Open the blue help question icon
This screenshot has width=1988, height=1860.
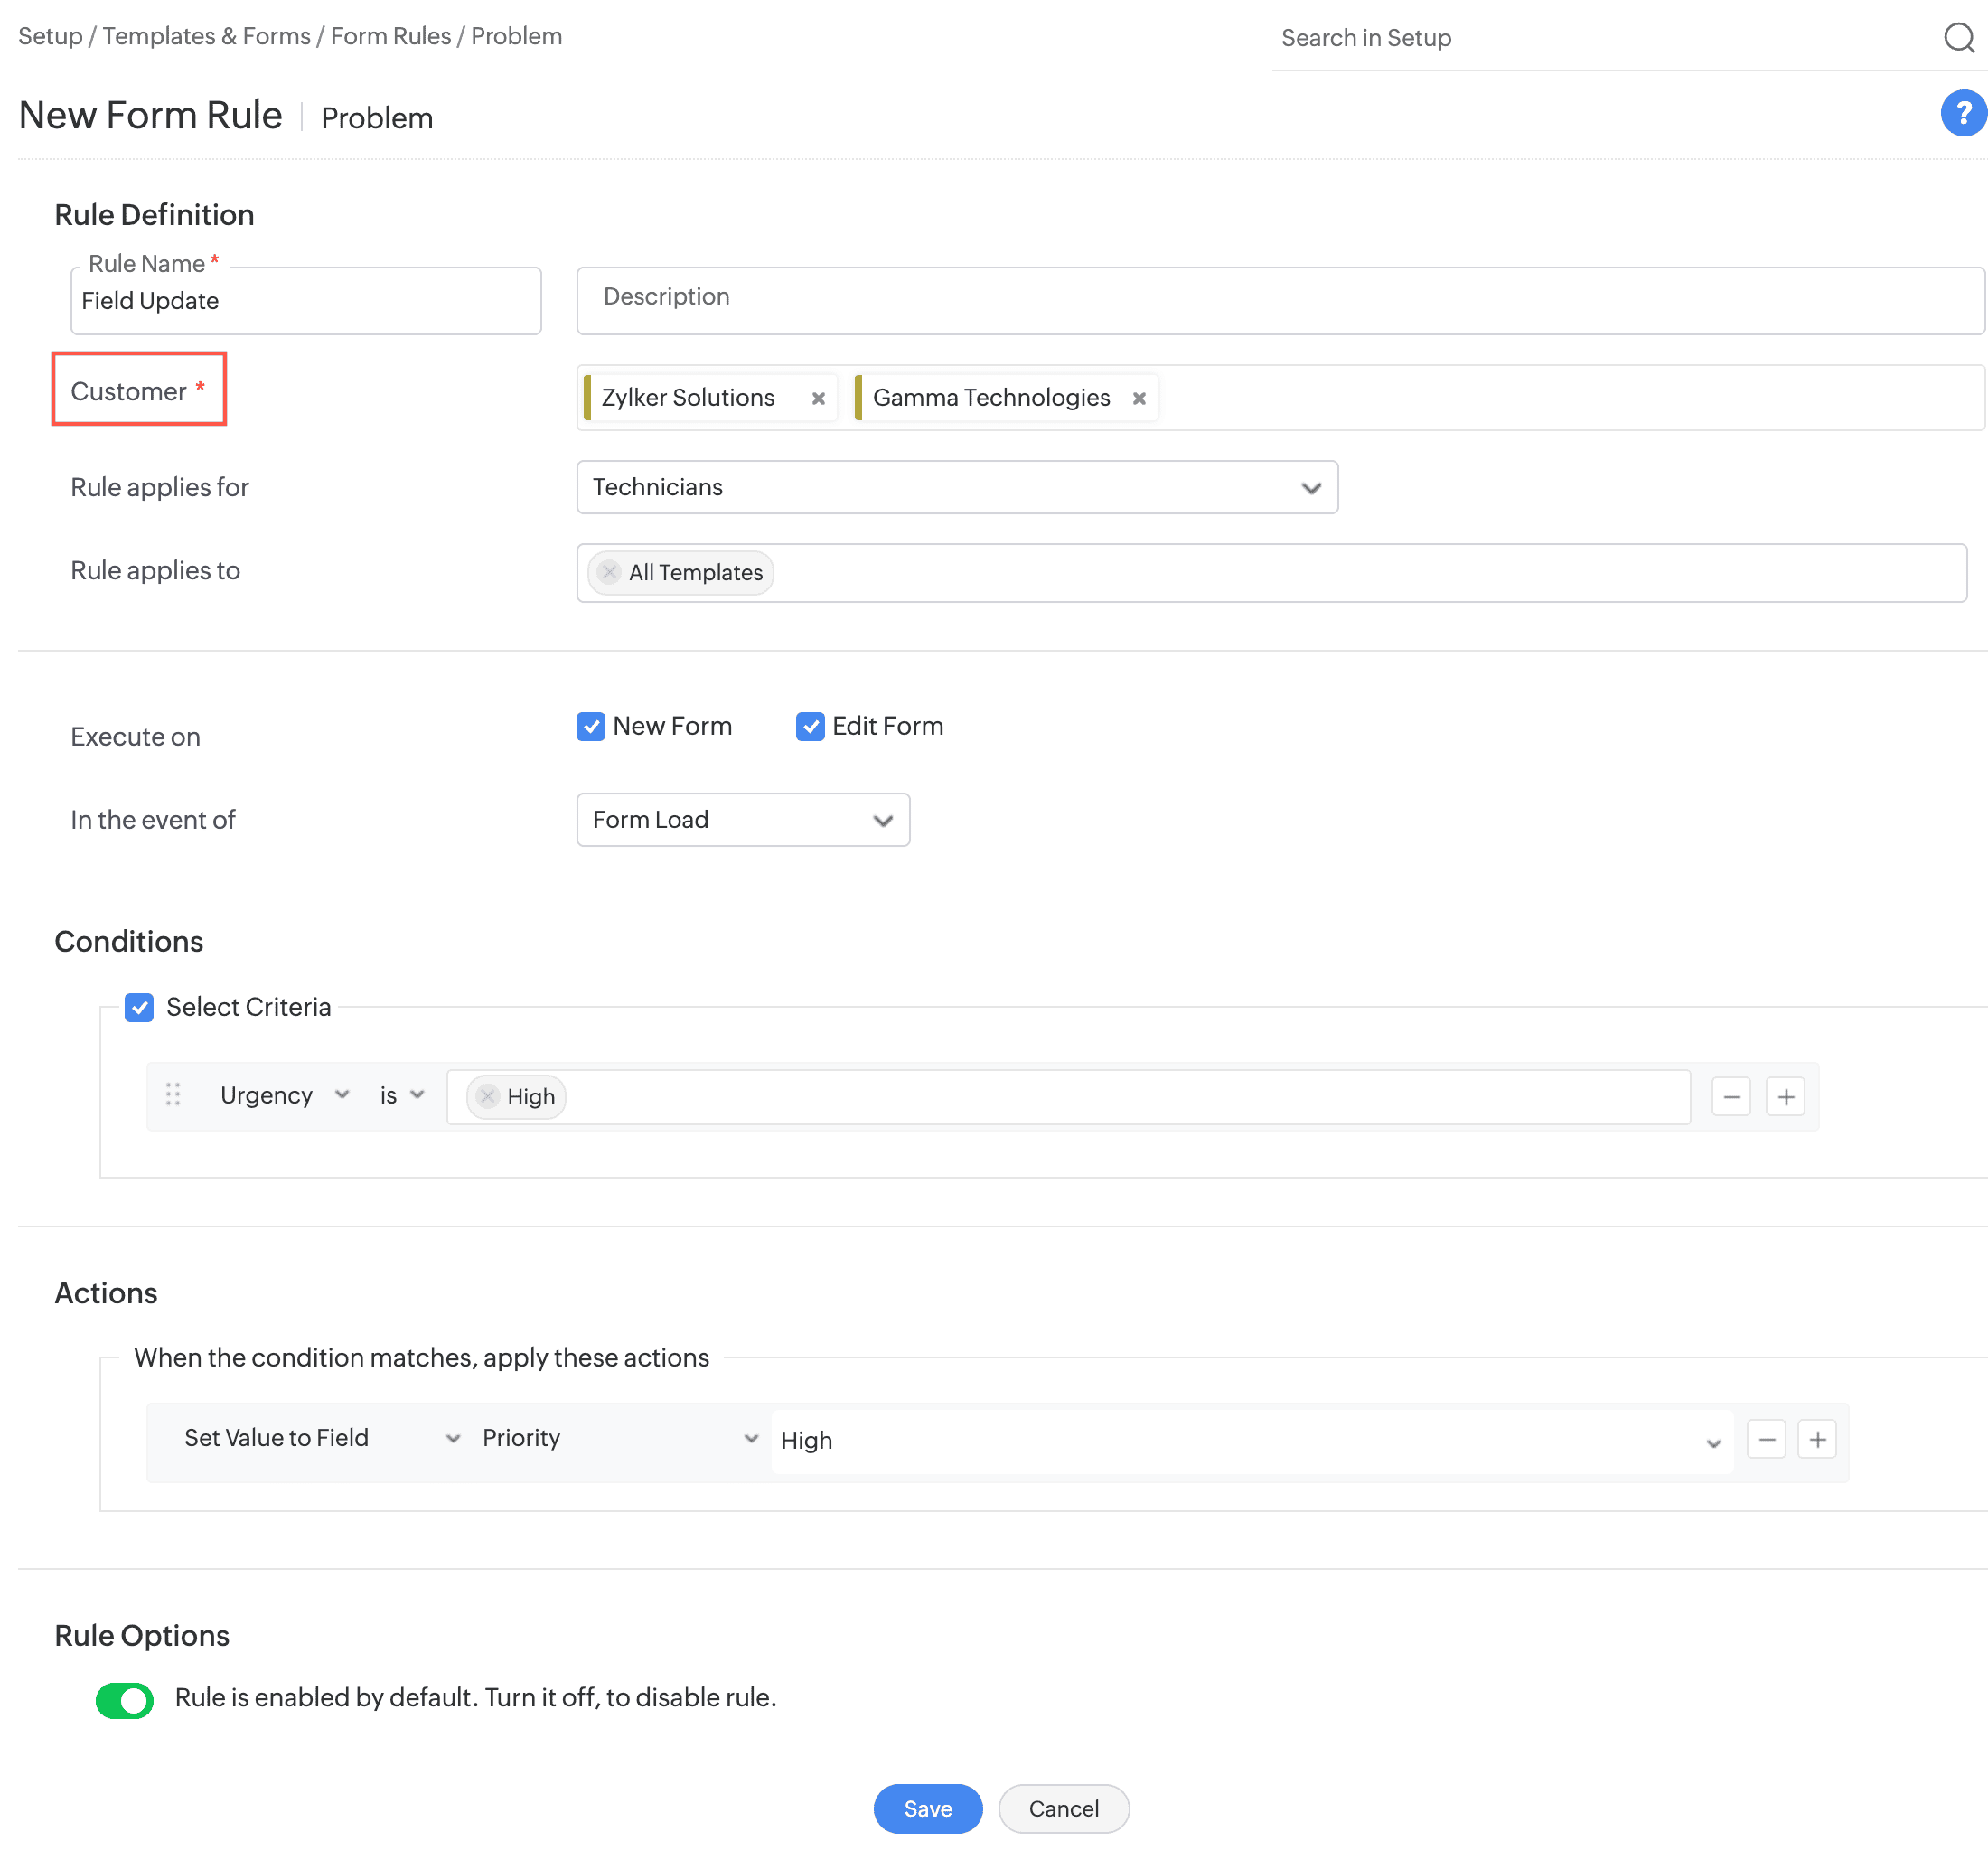coord(1963,113)
